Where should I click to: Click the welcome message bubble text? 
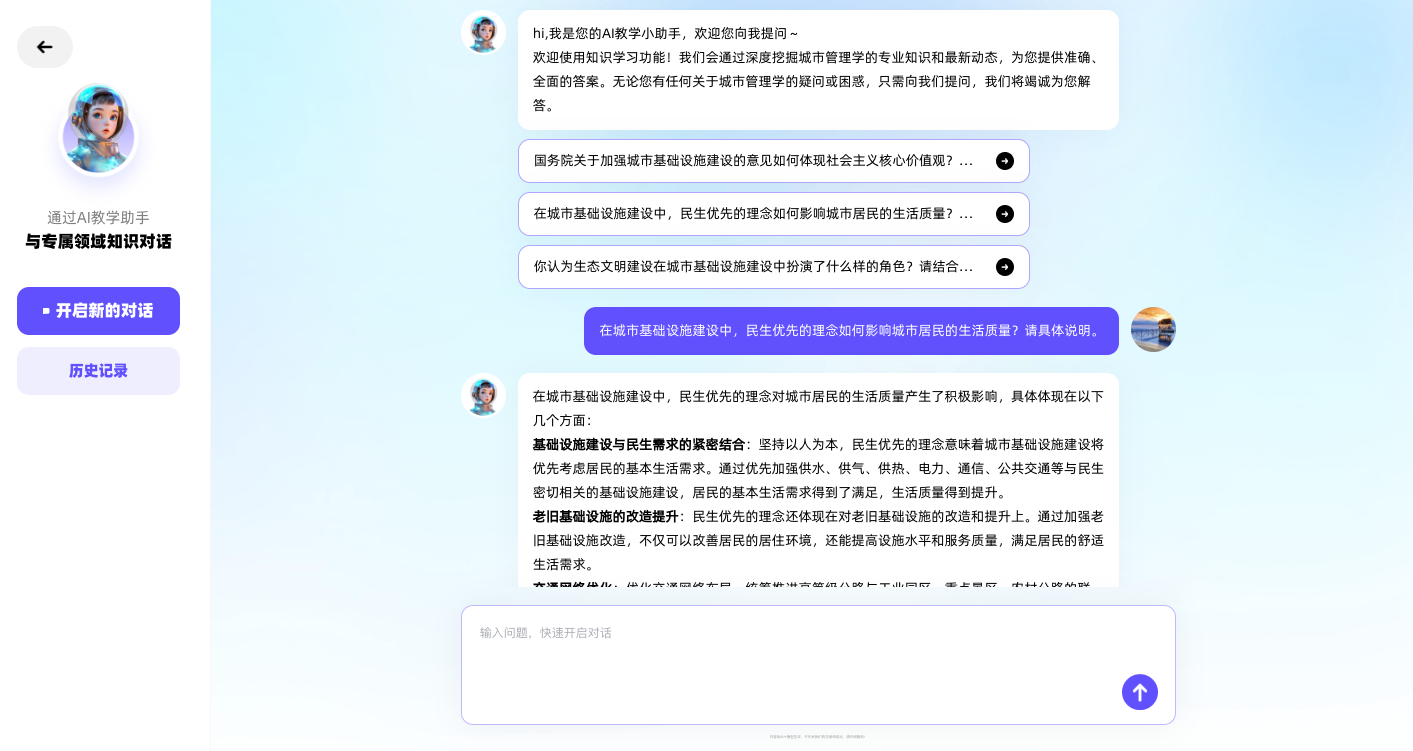coord(817,70)
